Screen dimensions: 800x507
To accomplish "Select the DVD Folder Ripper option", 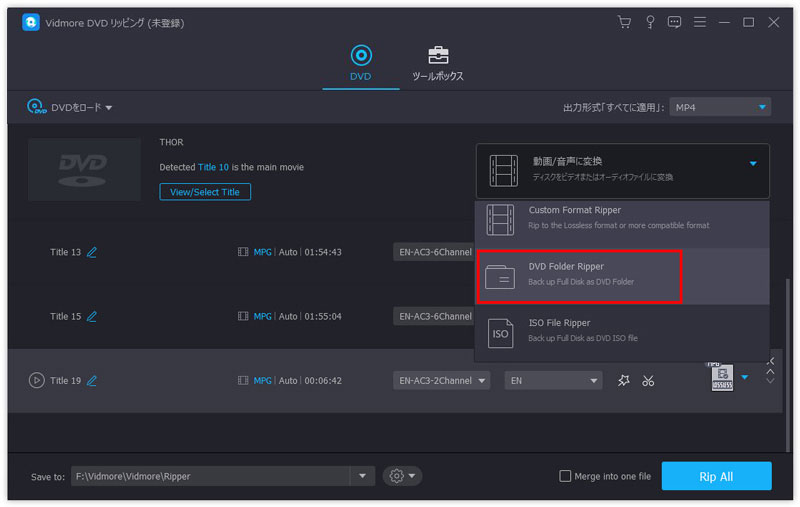I will coord(578,274).
